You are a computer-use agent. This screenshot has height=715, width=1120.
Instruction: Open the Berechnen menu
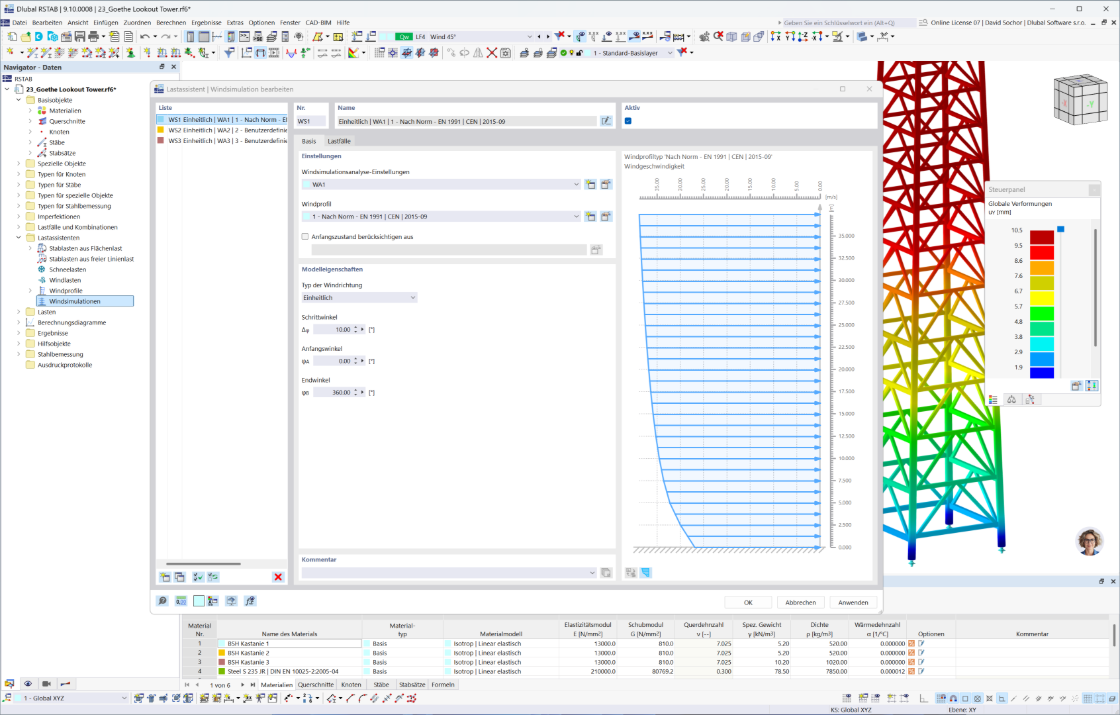tap(171, 22)
